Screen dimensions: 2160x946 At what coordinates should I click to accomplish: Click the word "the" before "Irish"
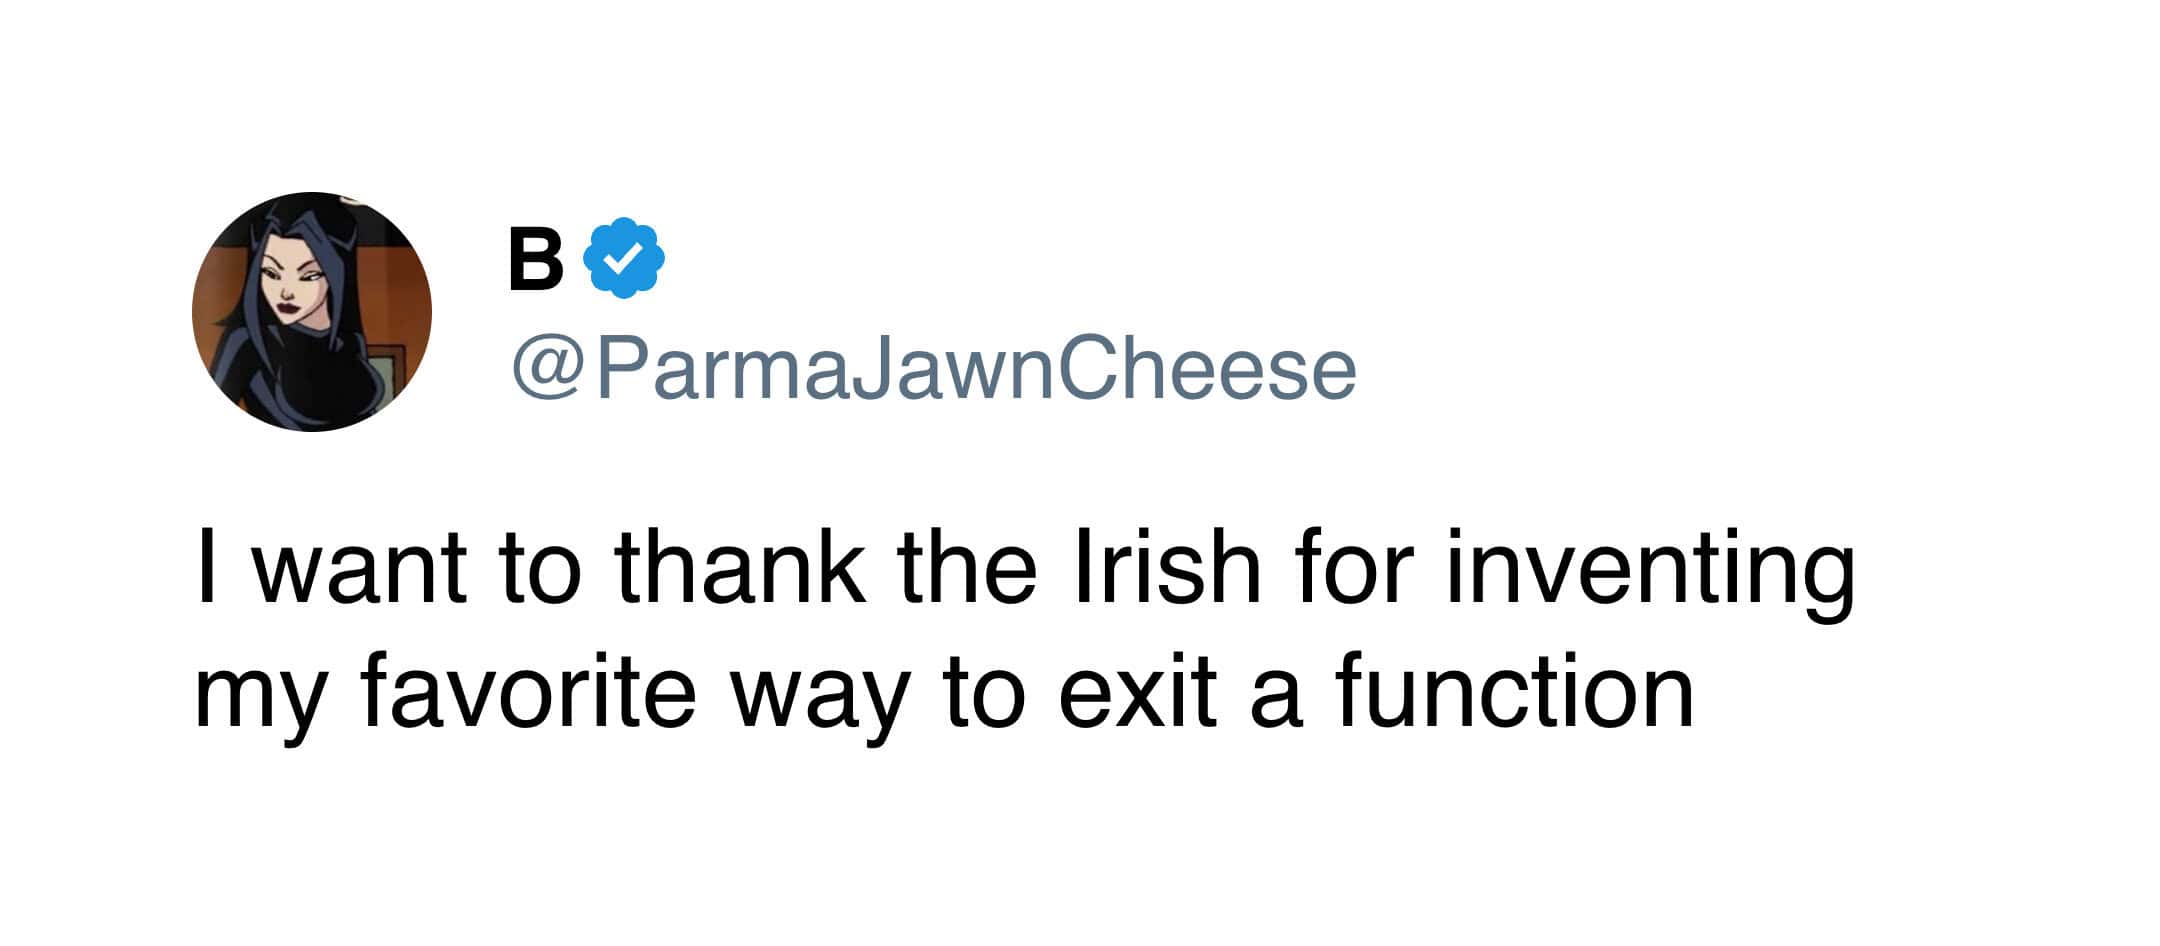coord(966,568)
